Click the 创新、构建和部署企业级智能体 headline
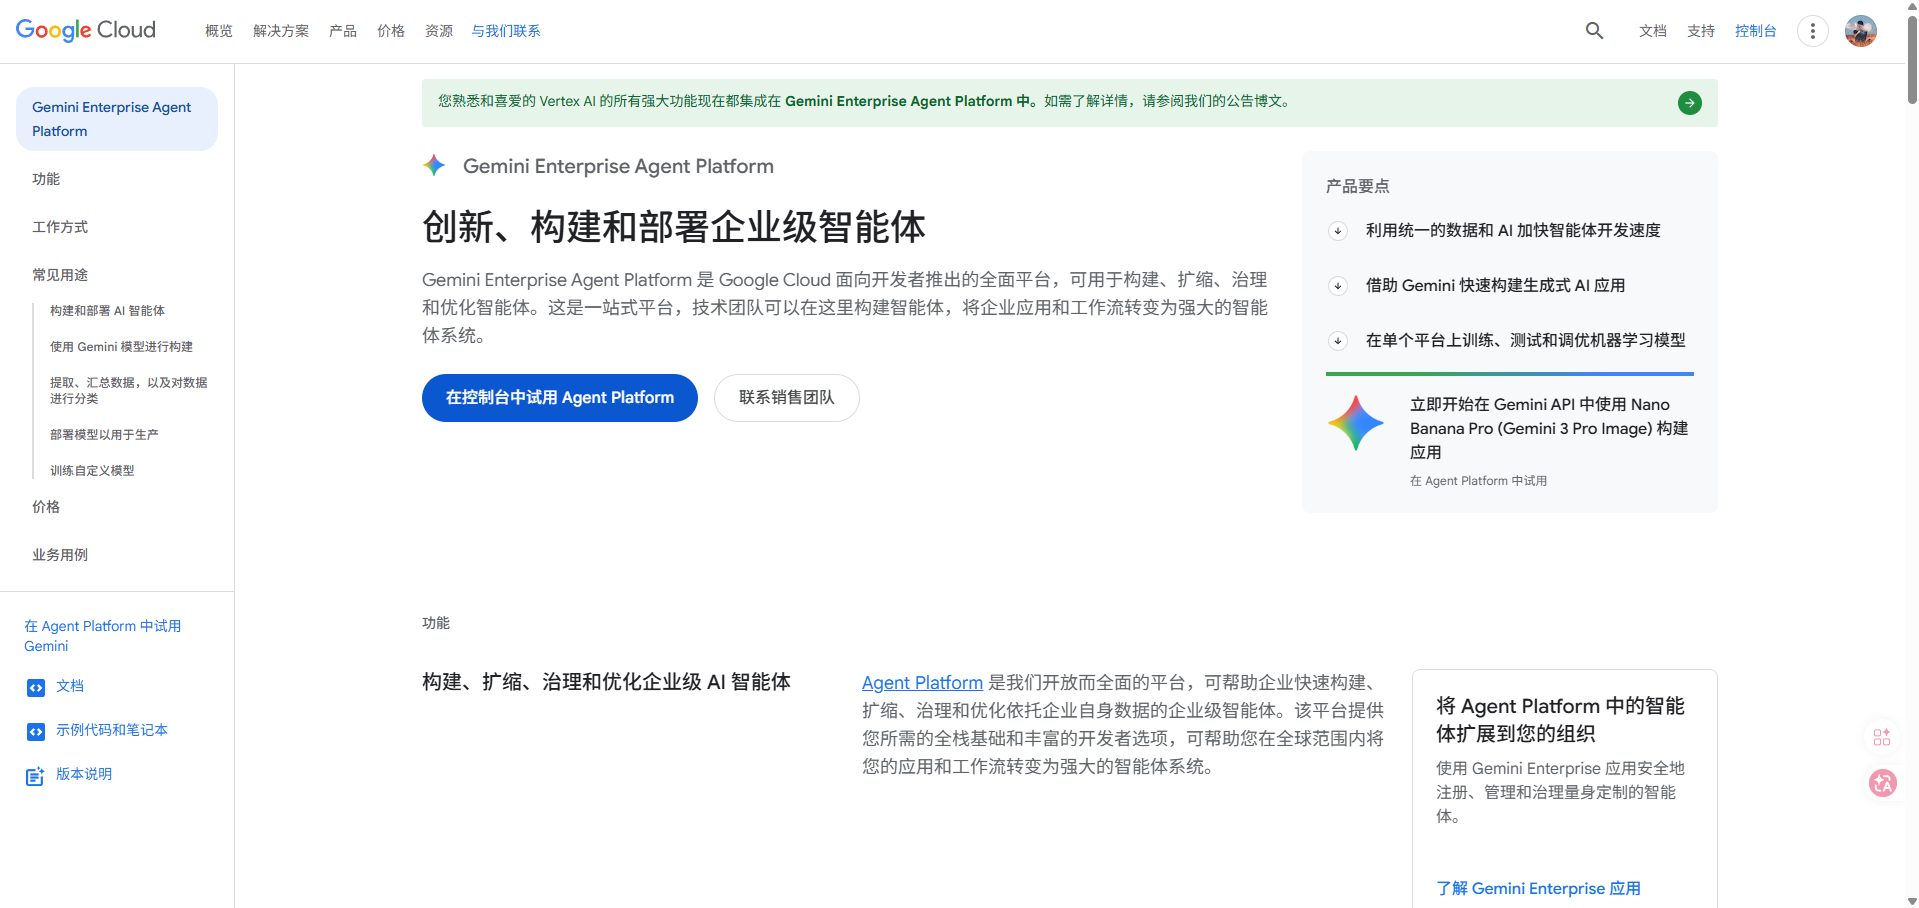The height and width of the screenshot is (908, 1919). tap(674, 227)
